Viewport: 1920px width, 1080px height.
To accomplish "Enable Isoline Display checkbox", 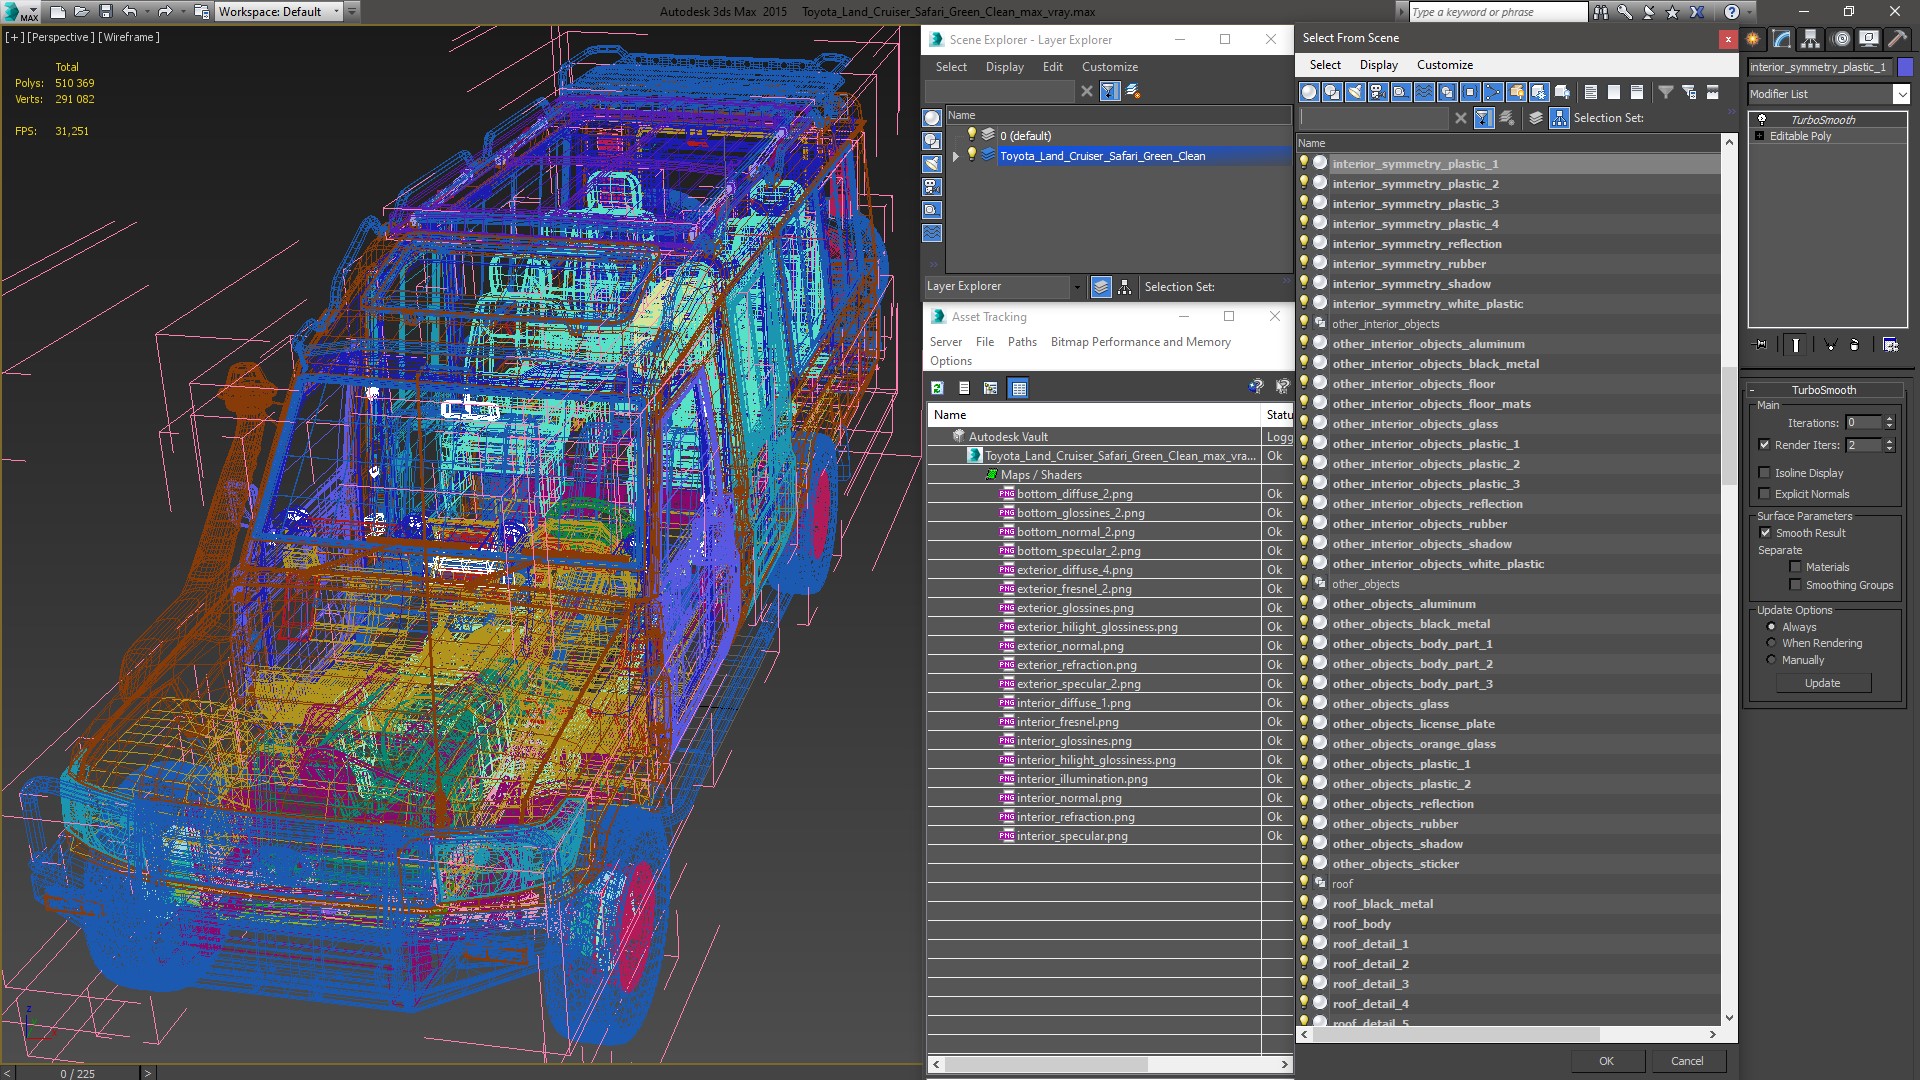I will tap(1764, 473).
